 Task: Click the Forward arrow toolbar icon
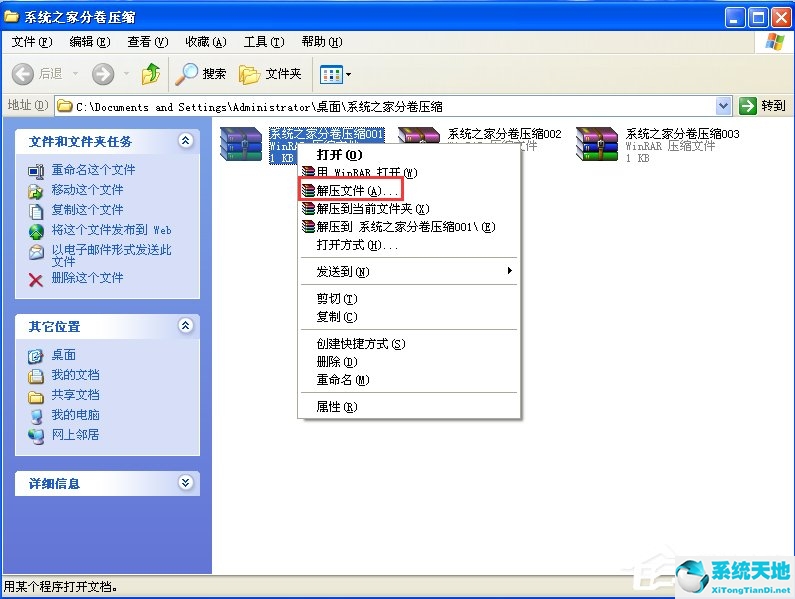tap(103, 75)
